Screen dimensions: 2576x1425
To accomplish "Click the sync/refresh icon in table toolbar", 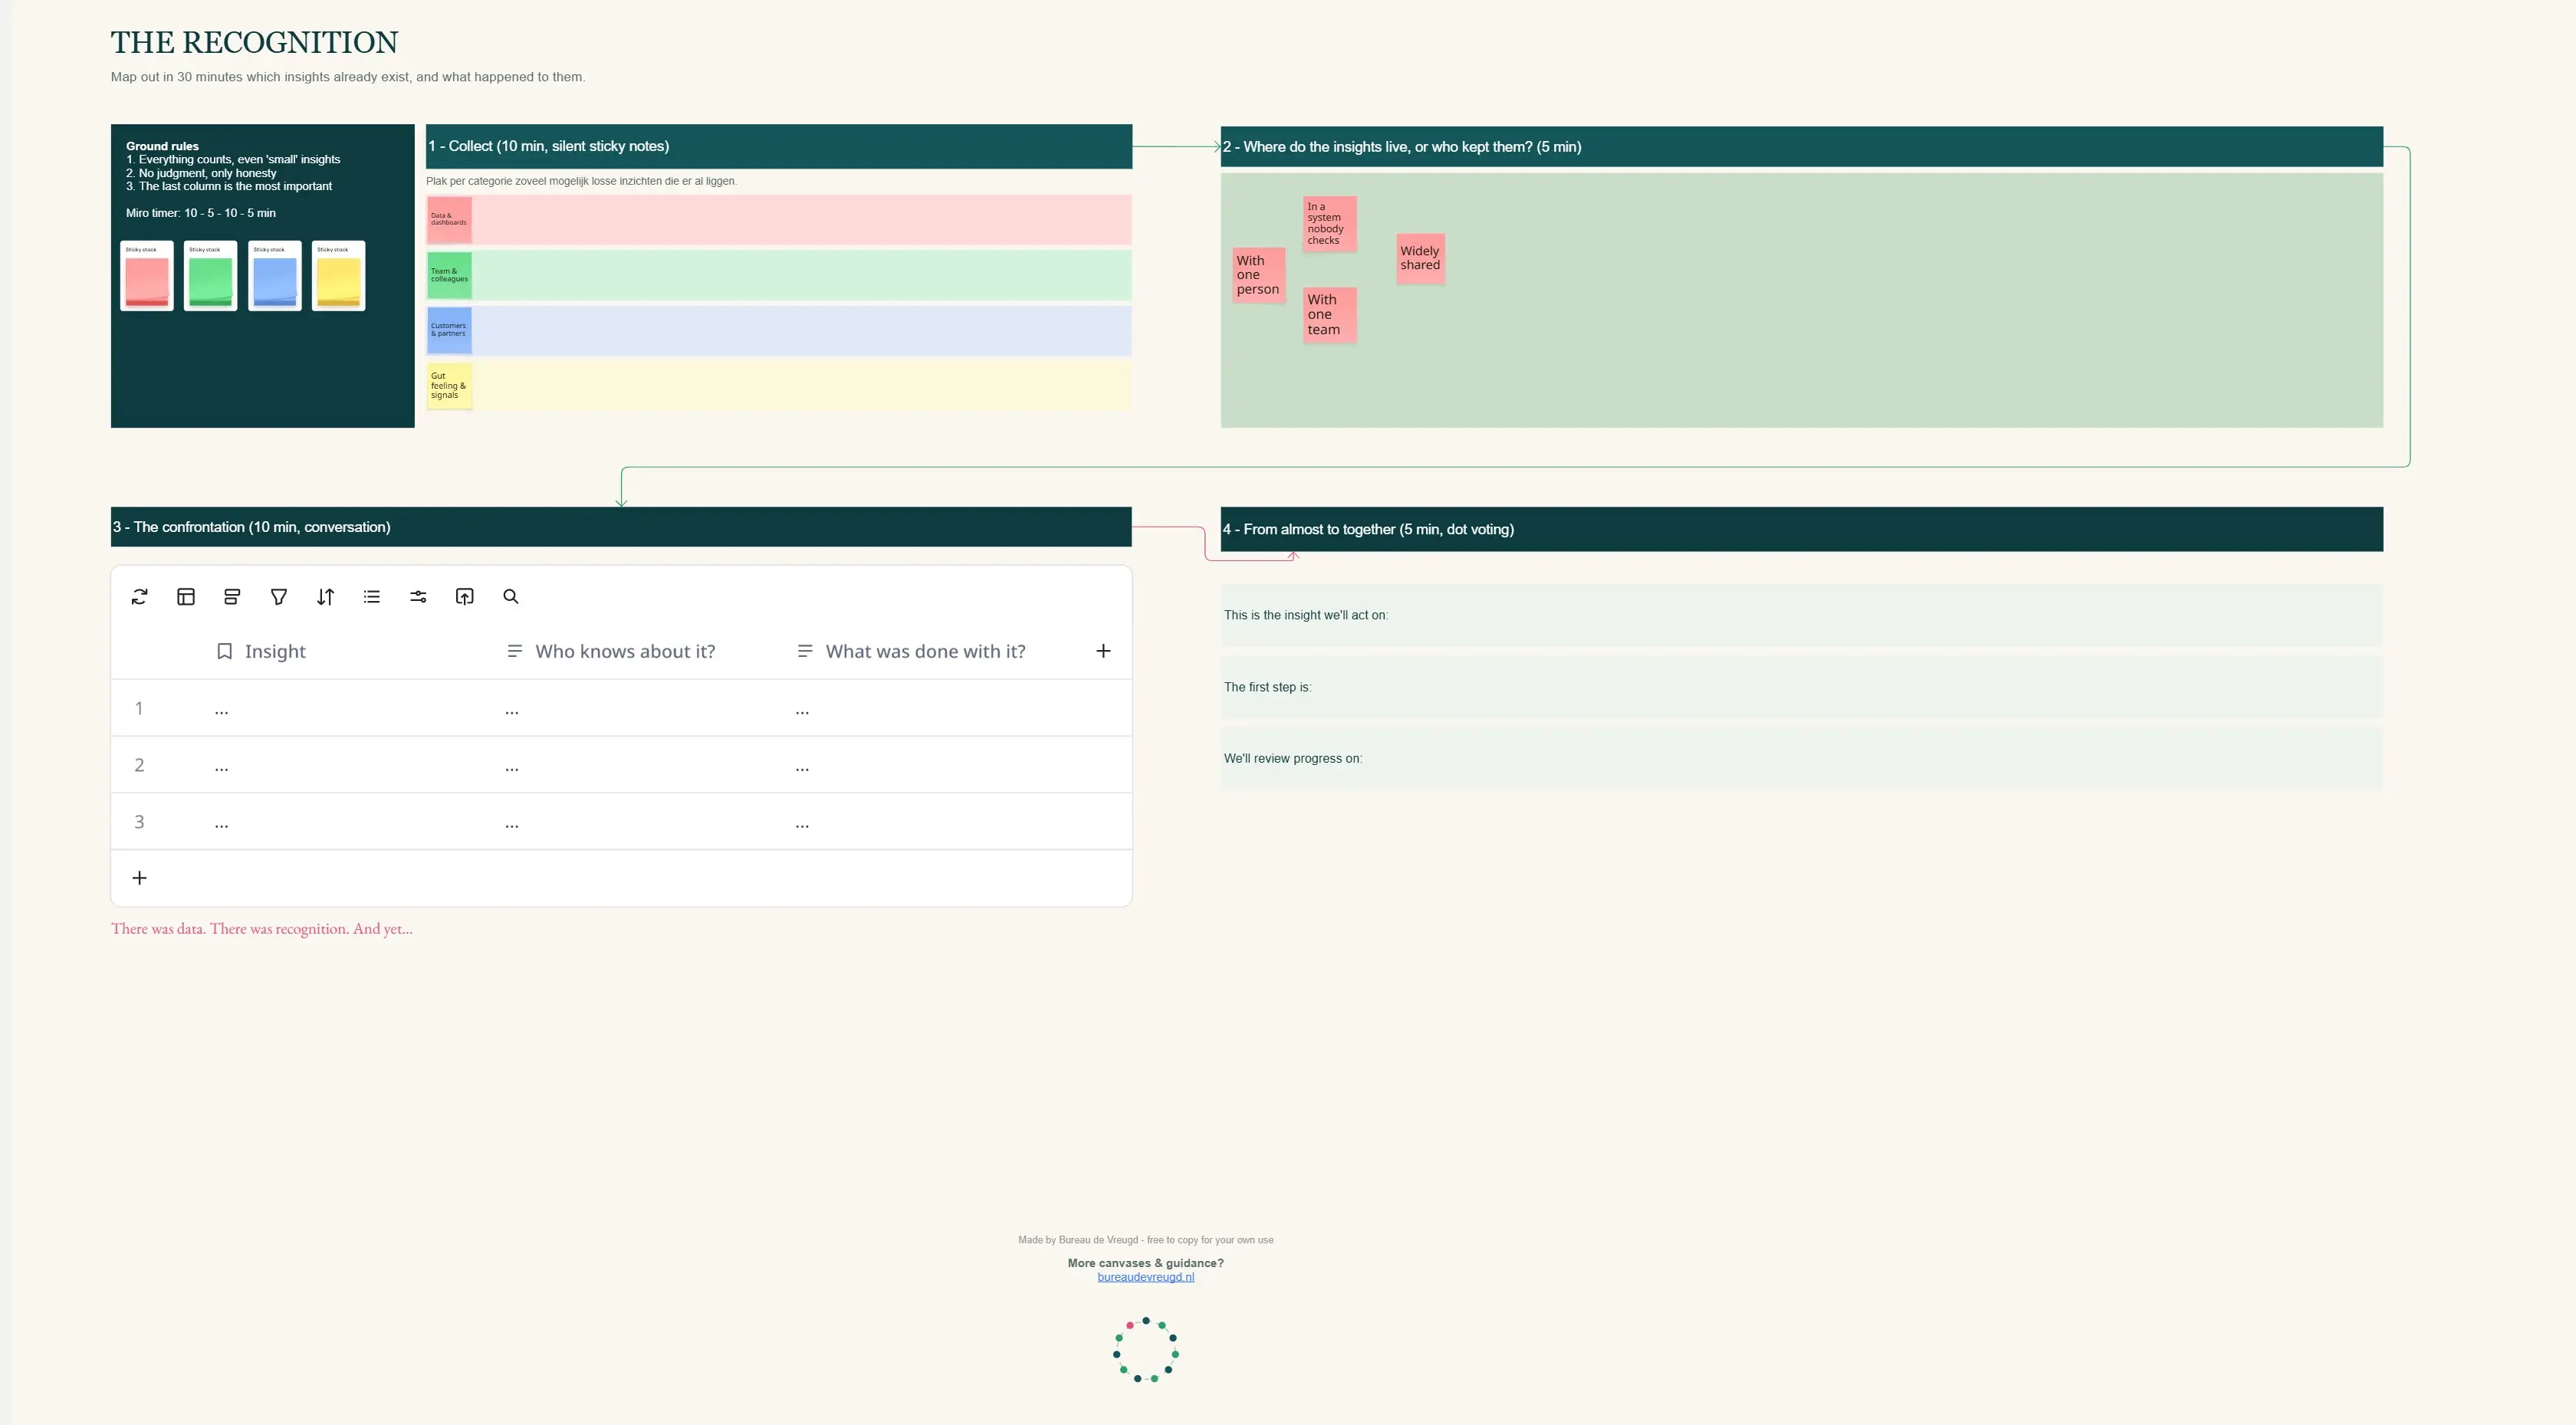I will [x=139, y=597].
